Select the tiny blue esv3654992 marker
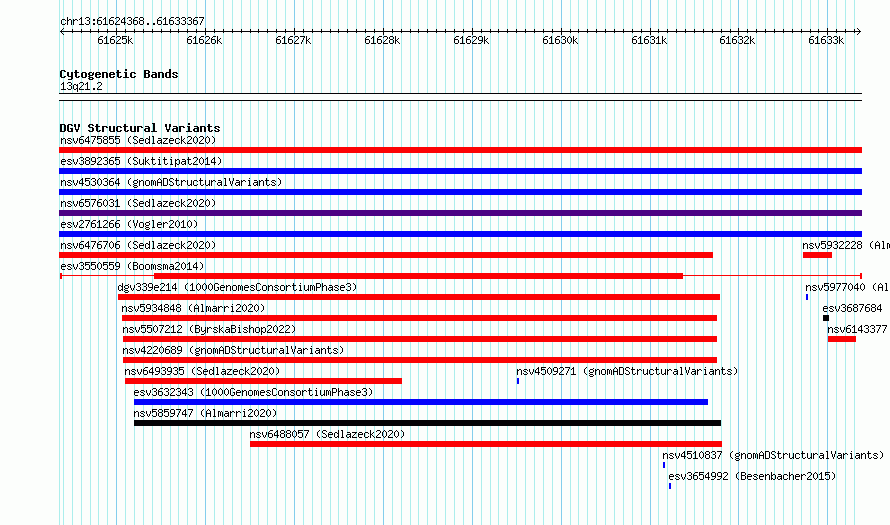Screen dimensions: 890x525 click(670, 486)
